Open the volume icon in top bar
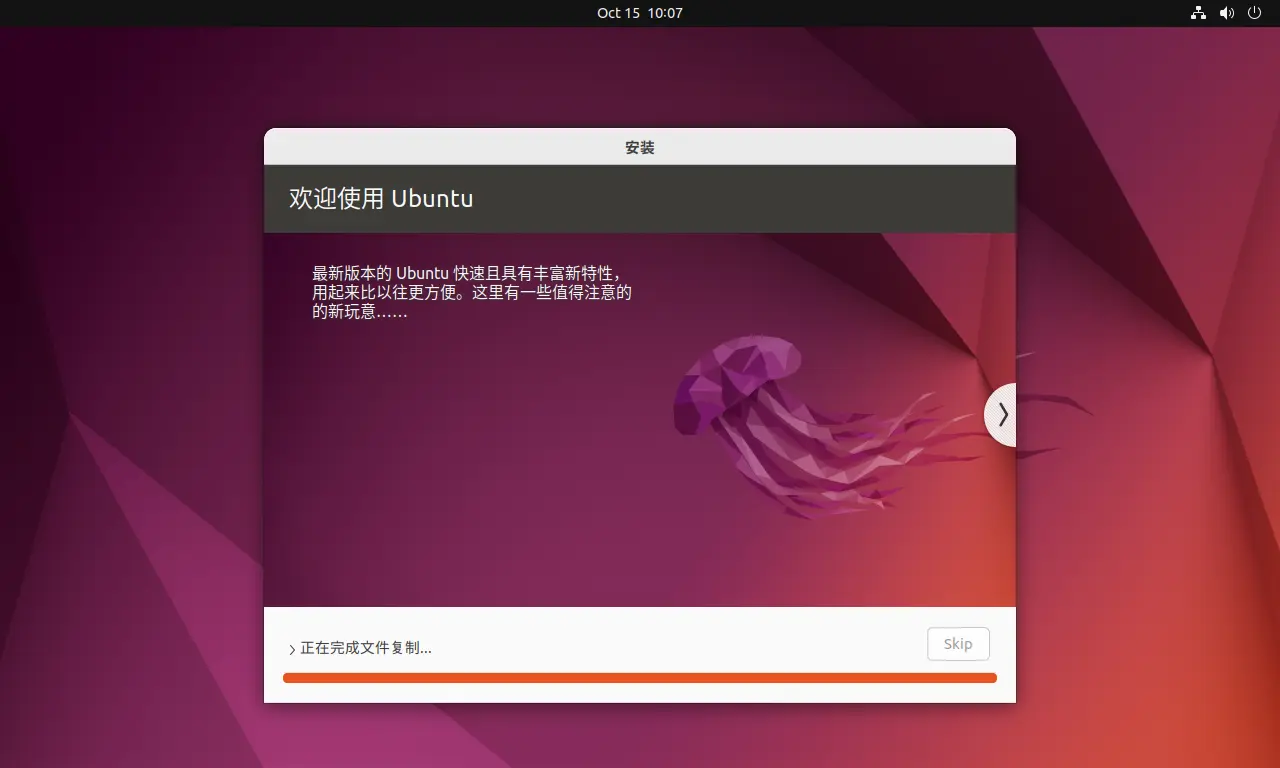1280x768 pixels. pyautogui.click(x=1227, y=13)
